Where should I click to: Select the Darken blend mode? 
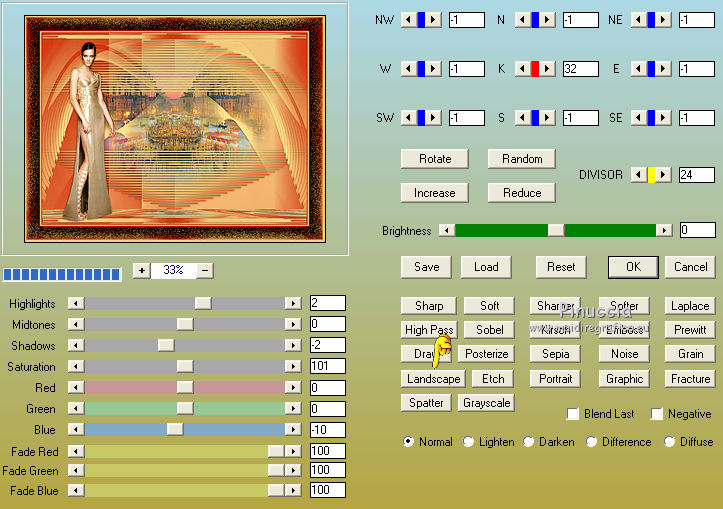[x=528, y=441]
